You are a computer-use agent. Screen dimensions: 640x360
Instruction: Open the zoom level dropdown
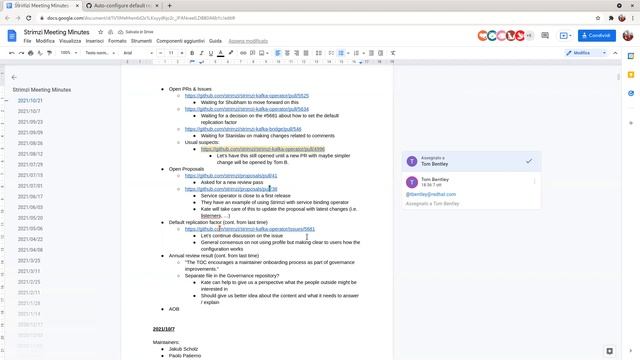(68, 53)
